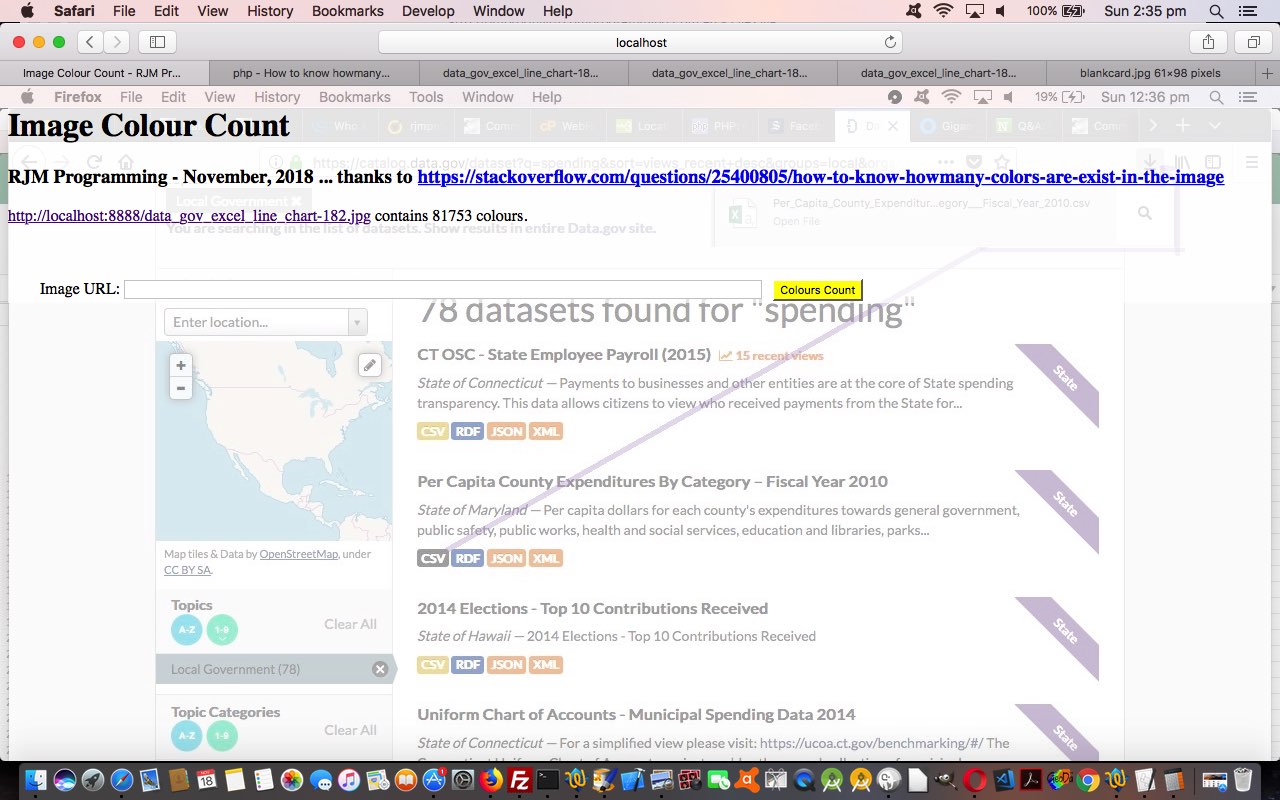Launch Firefox from the Dock

(x=493, y=780)
